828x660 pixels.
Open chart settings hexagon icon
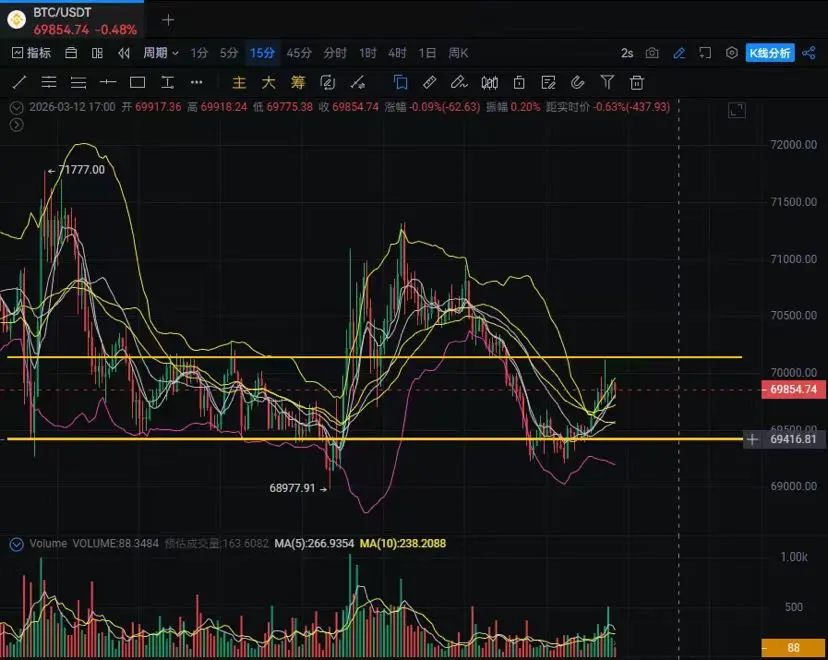point(731,53)
